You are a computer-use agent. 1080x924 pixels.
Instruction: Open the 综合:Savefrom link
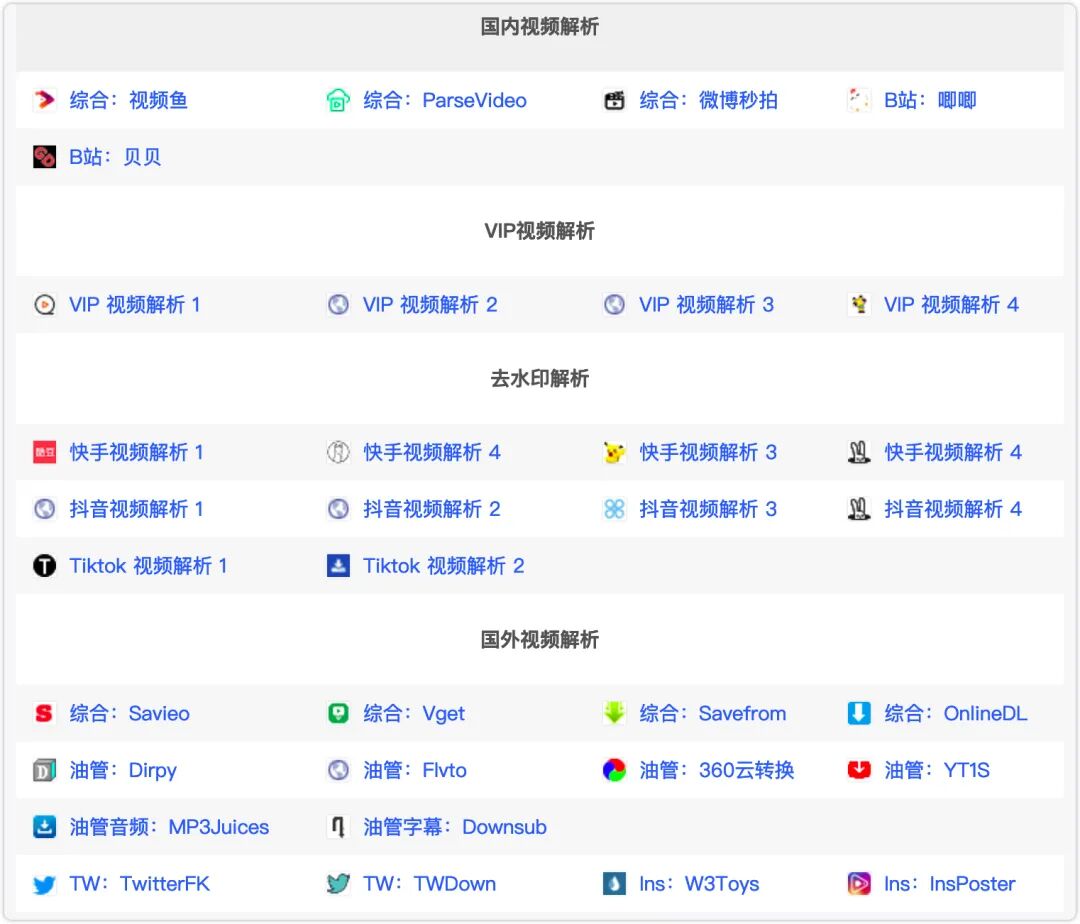713,713
